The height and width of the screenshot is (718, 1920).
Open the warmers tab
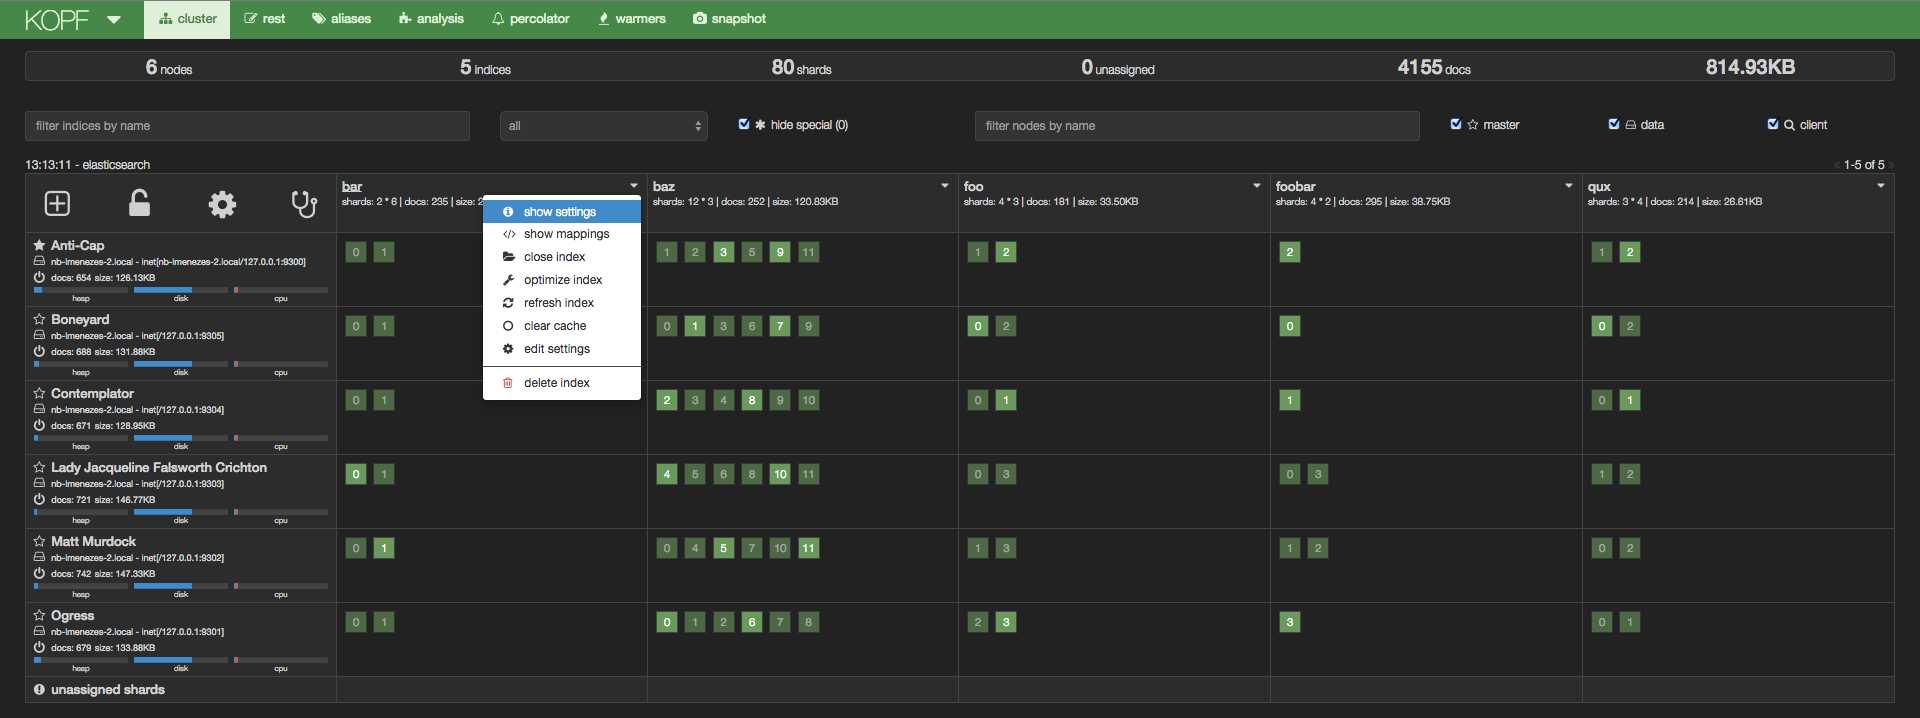[x=632, y=19]
